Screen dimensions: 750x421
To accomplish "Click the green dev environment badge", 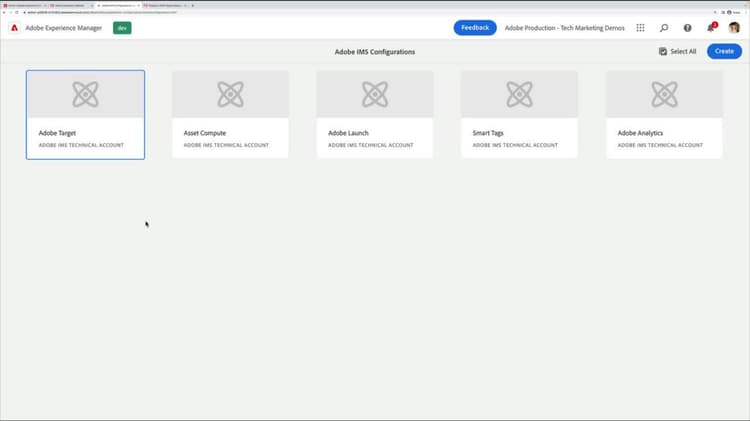I will 122,28.
